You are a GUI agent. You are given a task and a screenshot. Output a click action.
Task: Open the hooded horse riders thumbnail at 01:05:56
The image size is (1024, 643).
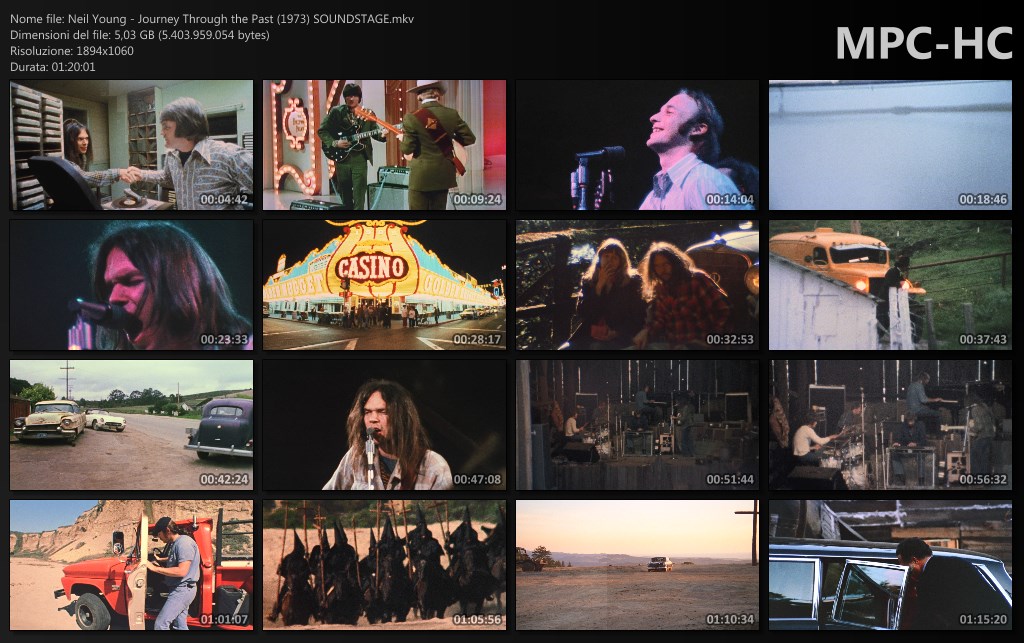point(384,565)
